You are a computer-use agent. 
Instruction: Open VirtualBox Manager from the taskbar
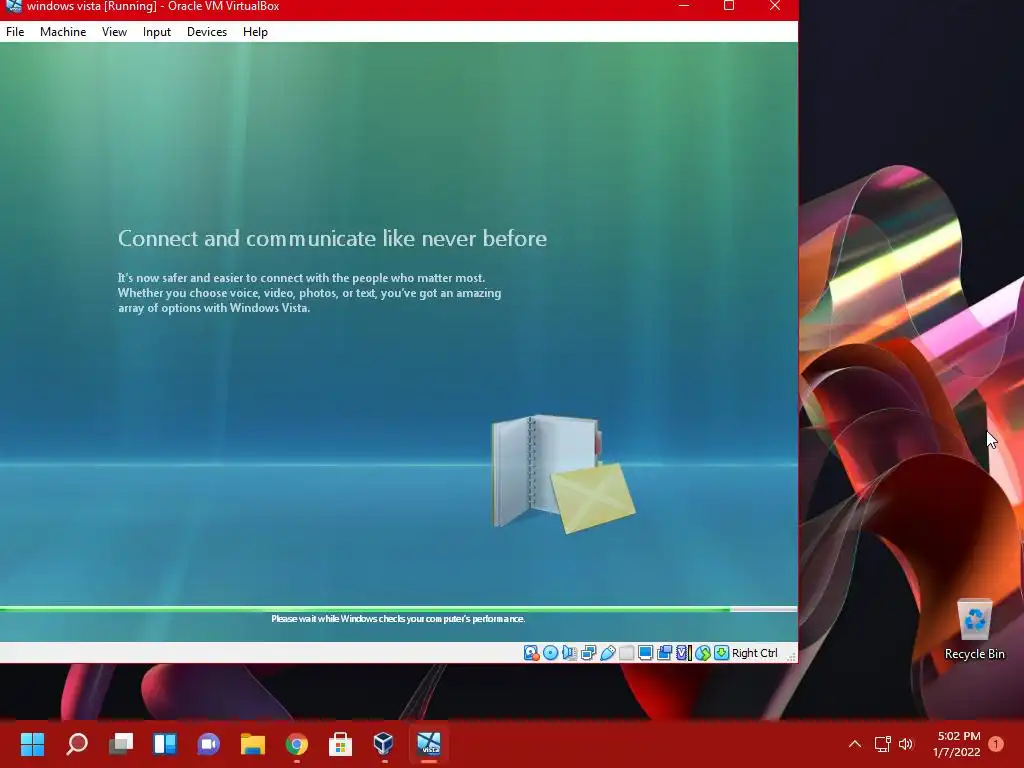click(x=384, y=744)
